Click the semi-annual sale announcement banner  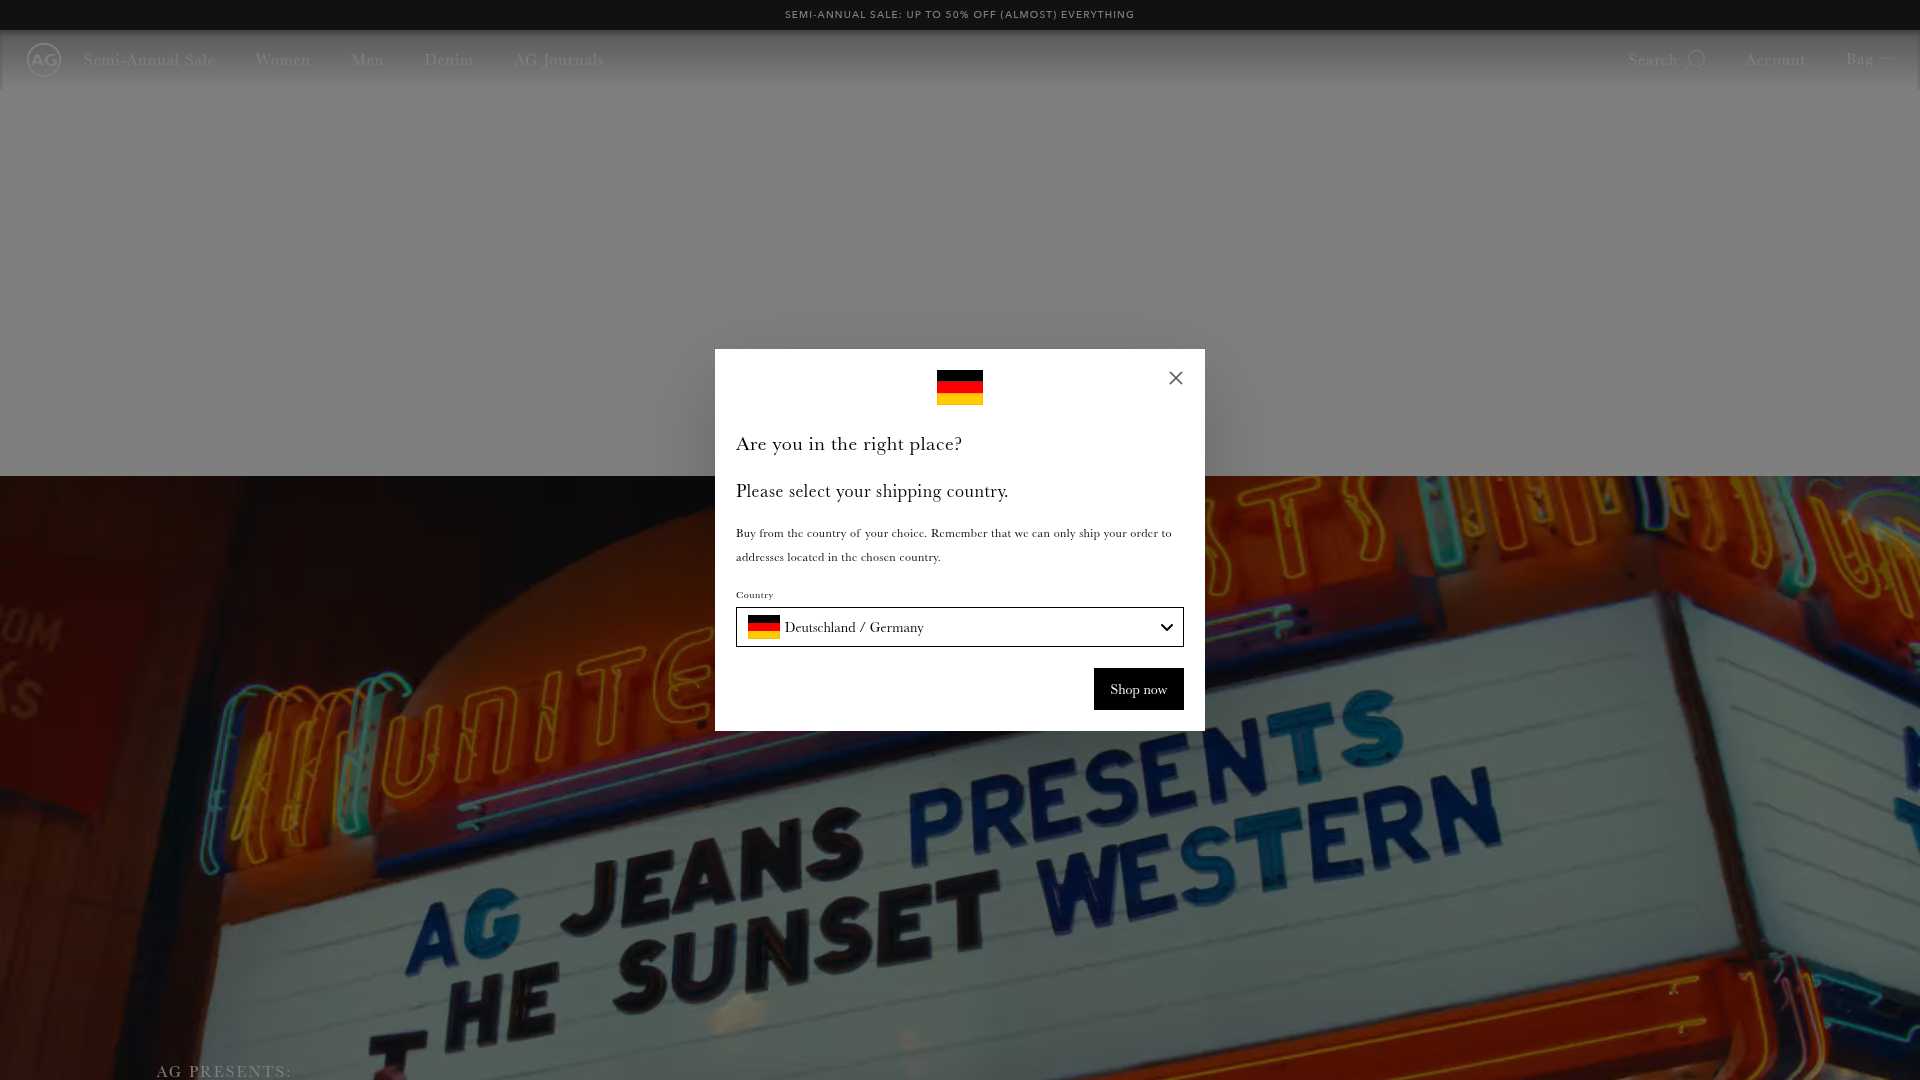pyautogui.click(x=960, y=15)
